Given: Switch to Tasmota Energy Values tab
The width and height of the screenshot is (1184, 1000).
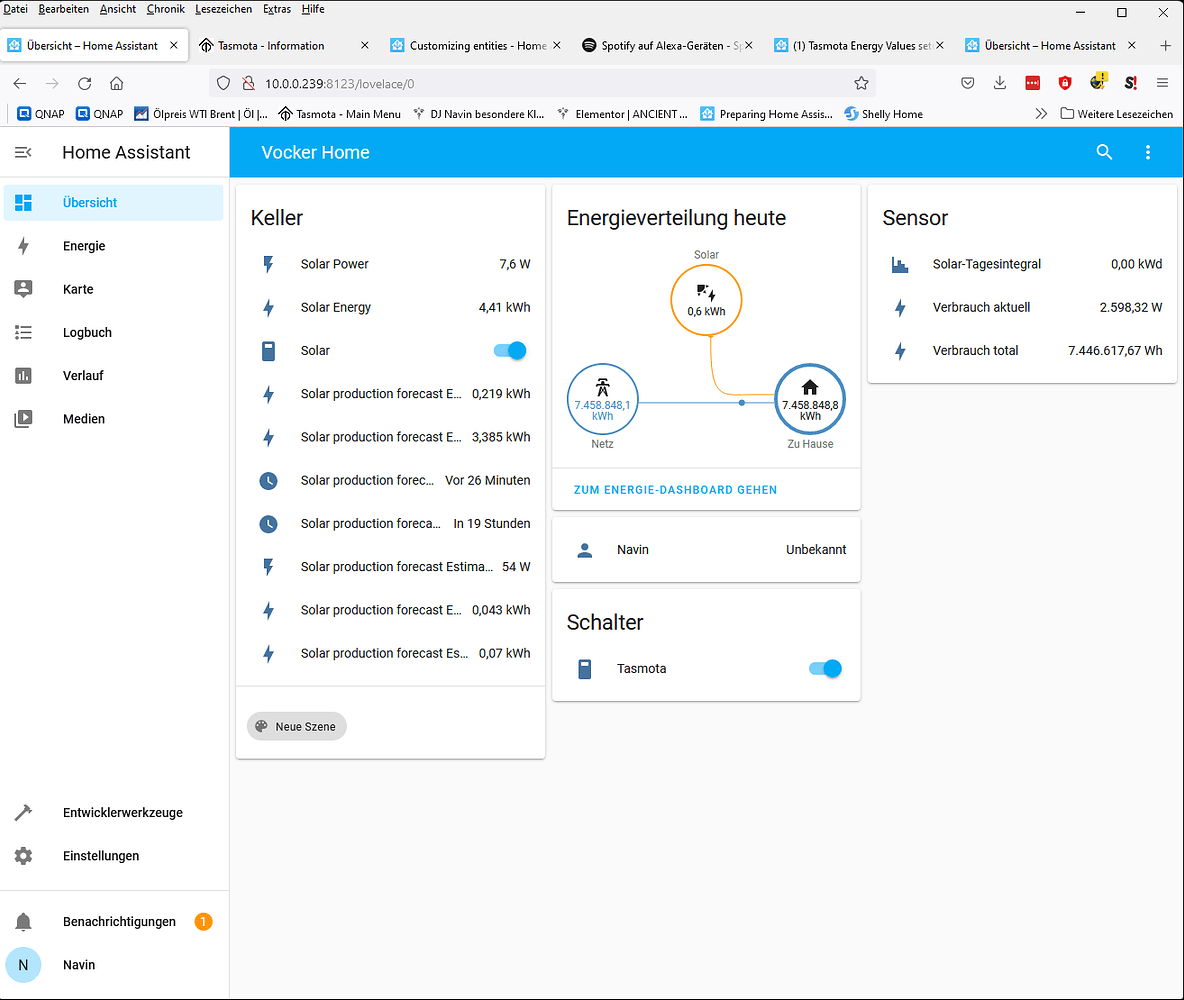Looking at the screenshot, I should [x=859, y=45].
